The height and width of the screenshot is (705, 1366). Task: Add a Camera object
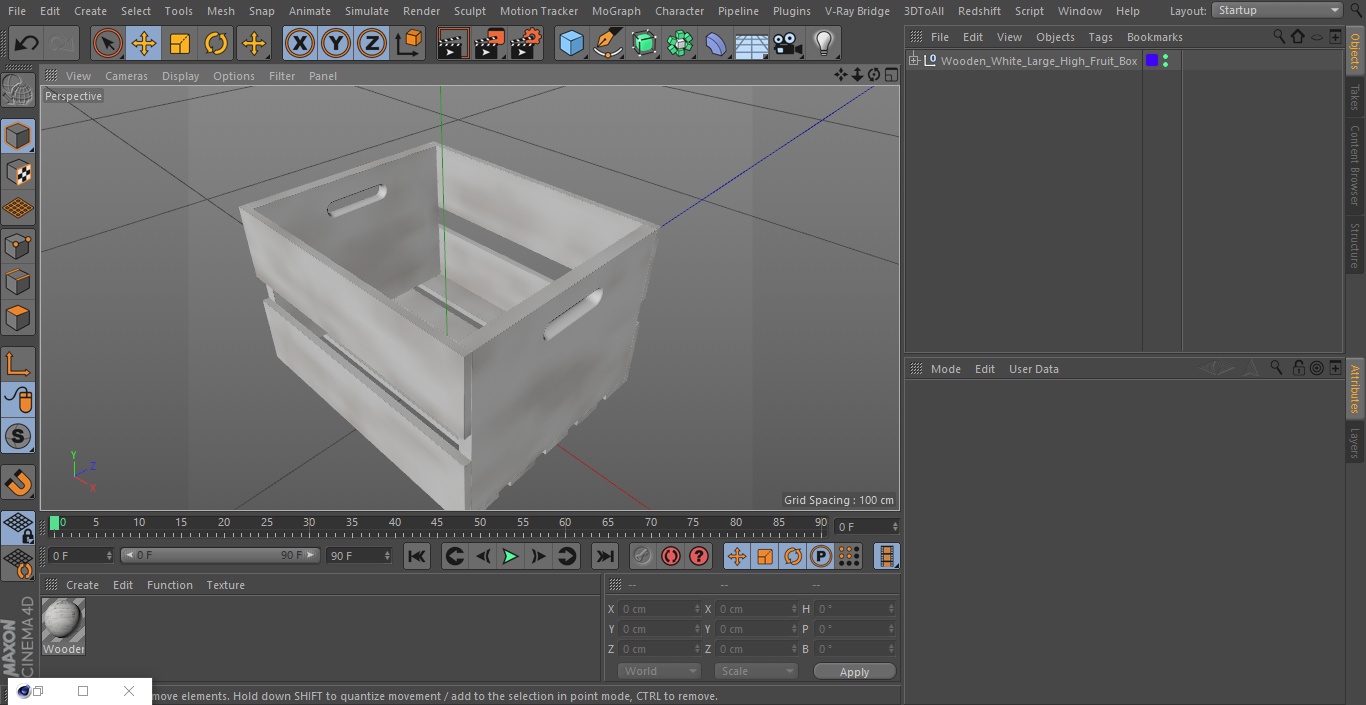[788, 44]
